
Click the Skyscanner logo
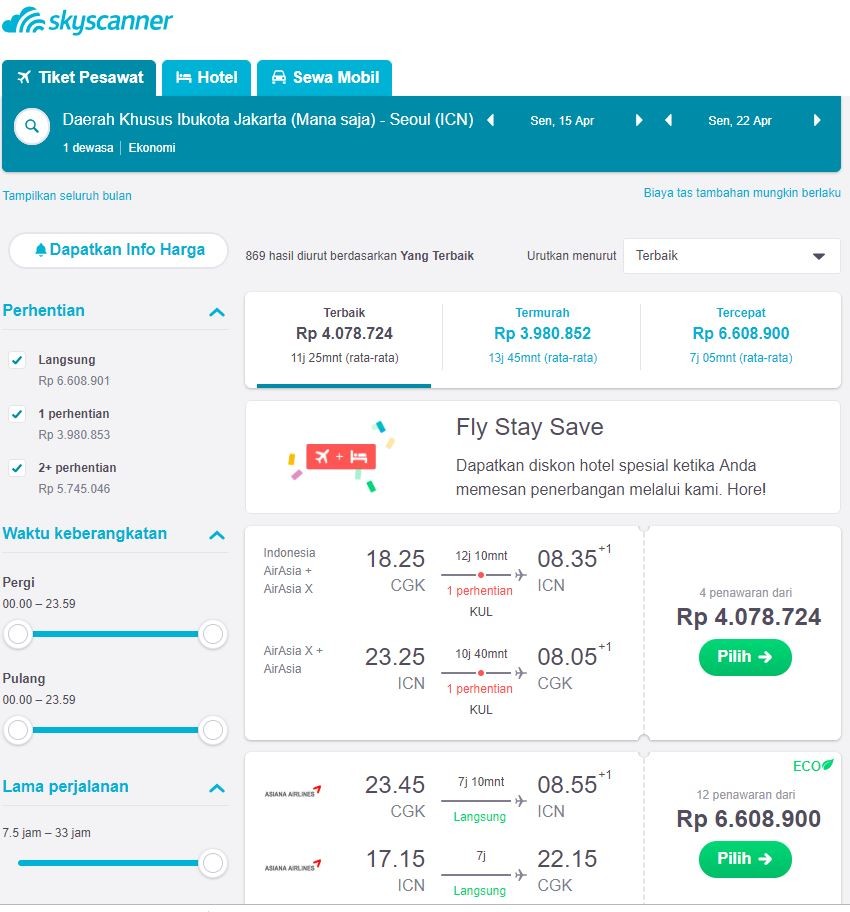pyautogui.click(x=88, y=21)
